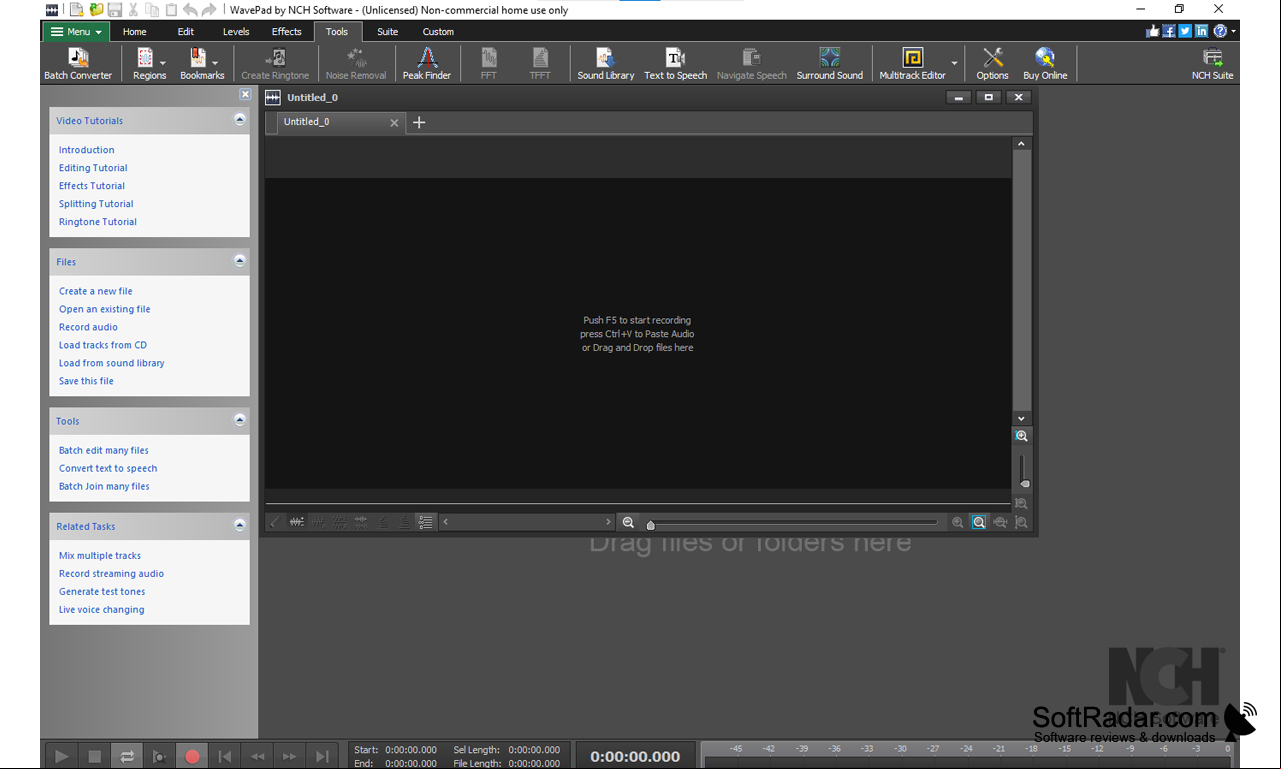Collapse the Video Tutorials panel
This screenshot has height=769, width=1281.
(239, 119)
